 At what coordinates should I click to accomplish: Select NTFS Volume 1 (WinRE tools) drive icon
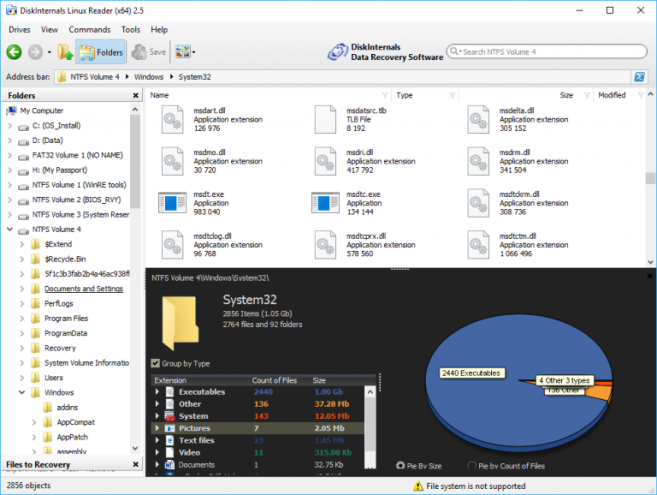(x=23, y=186)
